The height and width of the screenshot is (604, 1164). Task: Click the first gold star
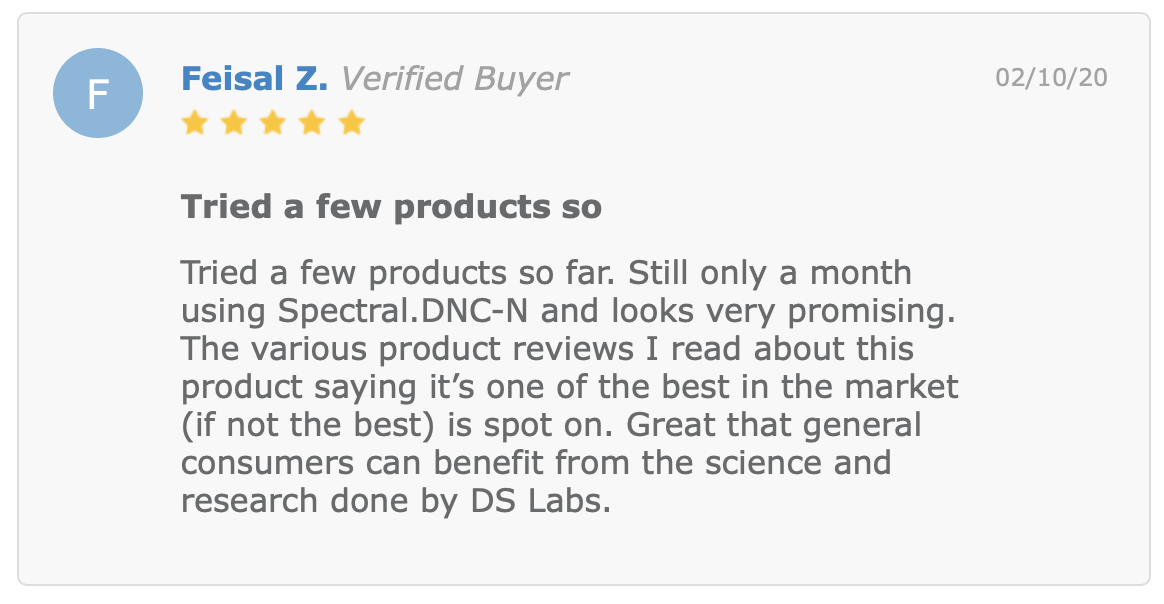coord(194,122)
